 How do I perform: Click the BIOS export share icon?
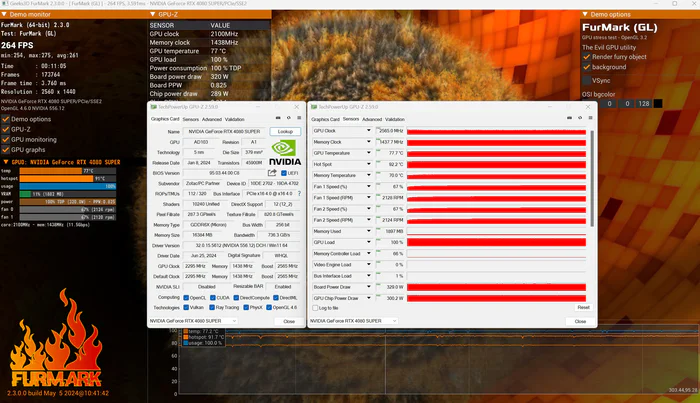(x=272, y=173)
